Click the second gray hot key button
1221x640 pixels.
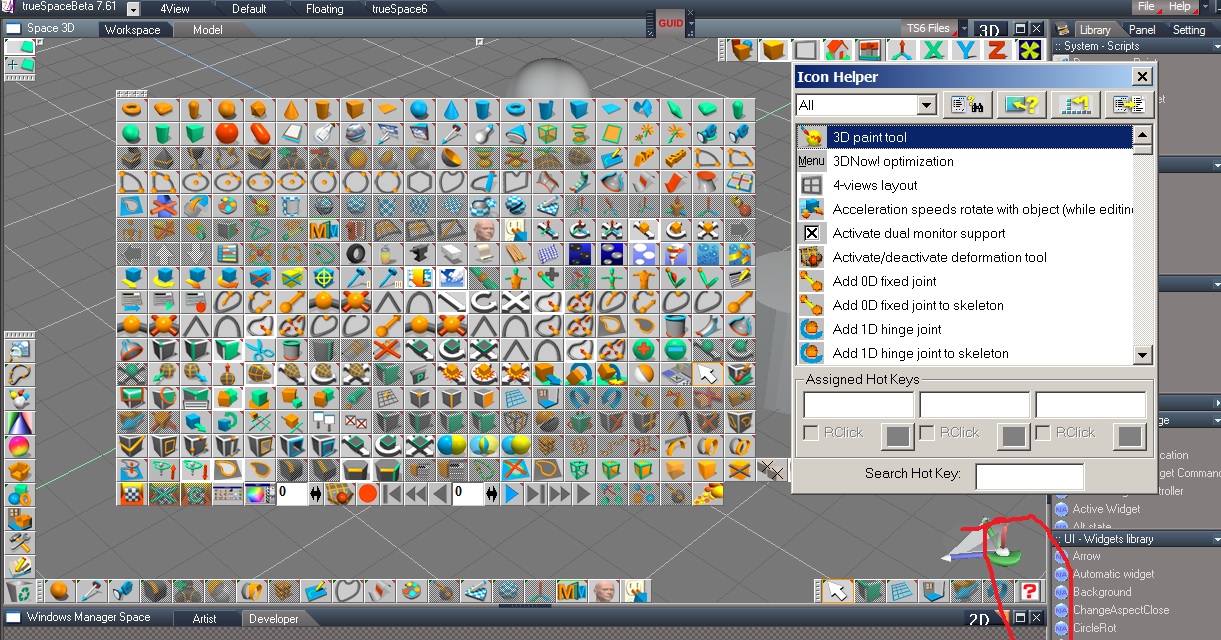pyautogui.click(x=1014, y=435)
